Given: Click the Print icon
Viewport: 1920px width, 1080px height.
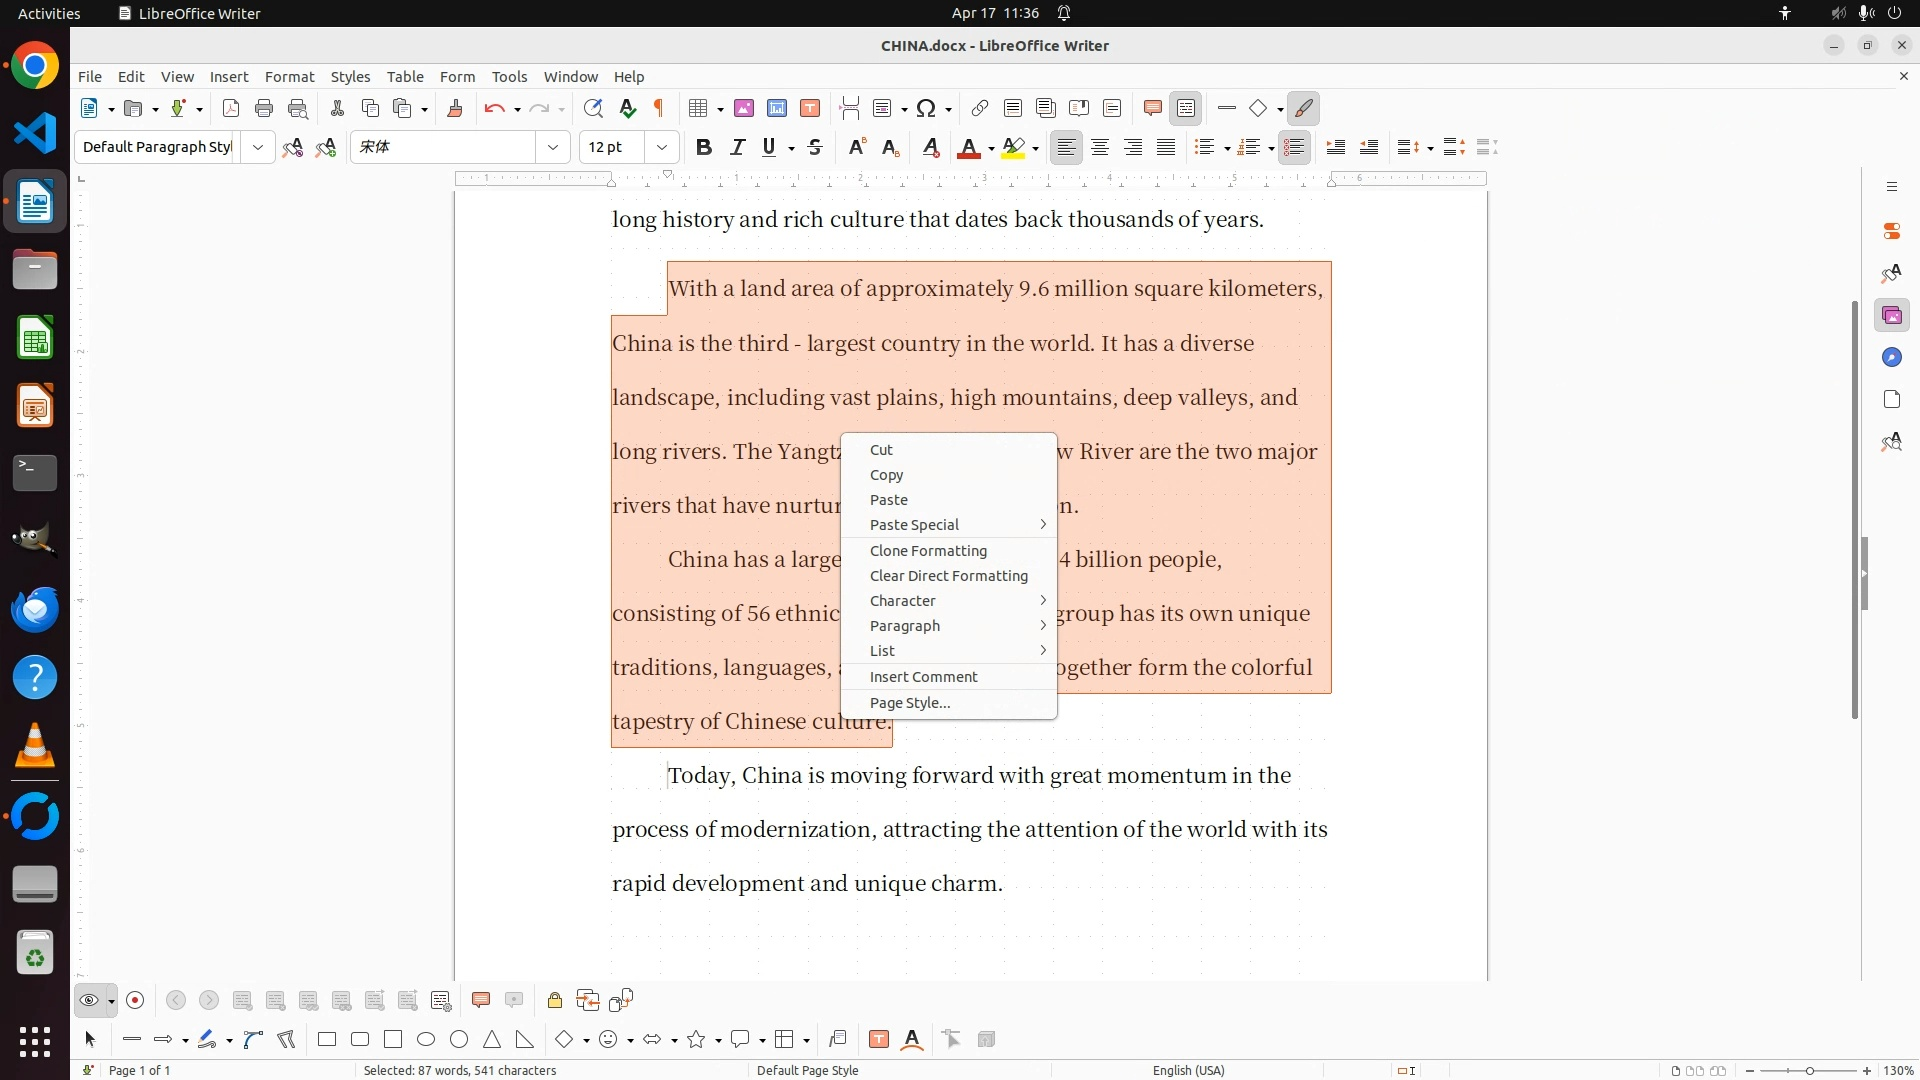Looking at the screenshot, I should [264, 109].
